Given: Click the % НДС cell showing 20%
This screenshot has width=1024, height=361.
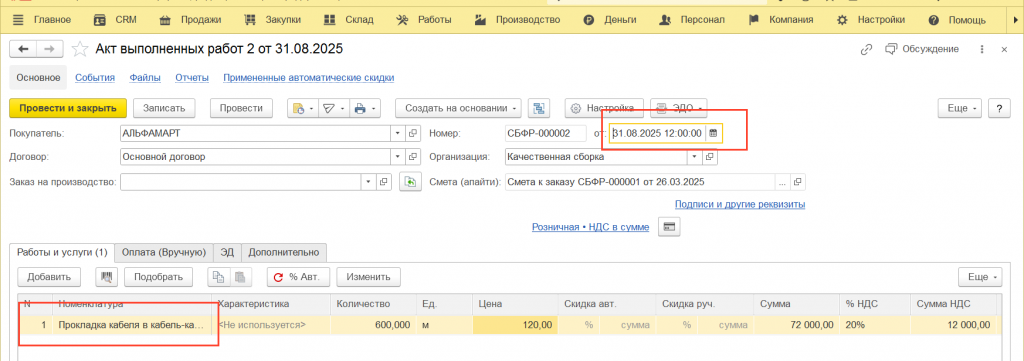Looking at the screenshot, I should [x=874, y=324].
